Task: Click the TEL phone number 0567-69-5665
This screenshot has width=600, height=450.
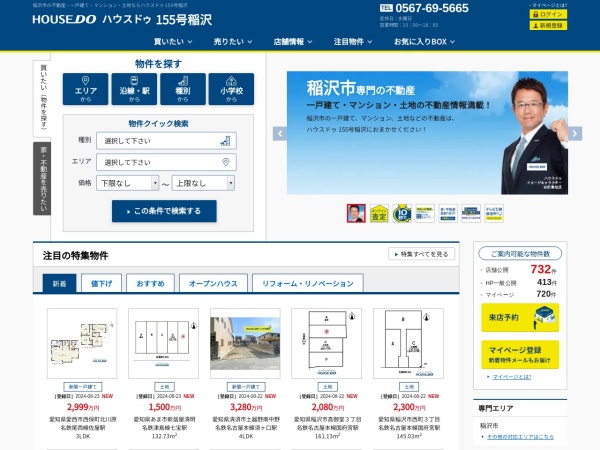Action: pyautogui.click(x=424, y=8)
